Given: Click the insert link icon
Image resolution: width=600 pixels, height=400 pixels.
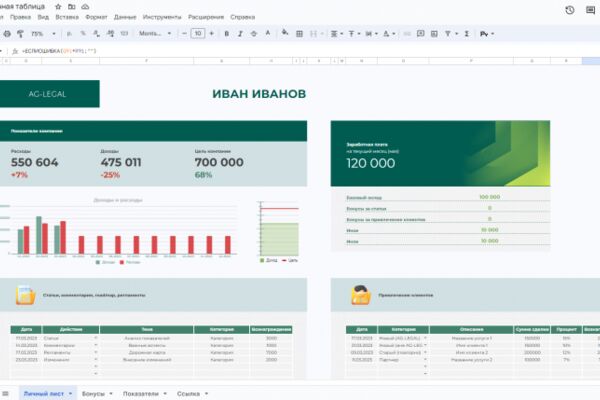Looking at the screenshot, I should (x=407, y=34).
